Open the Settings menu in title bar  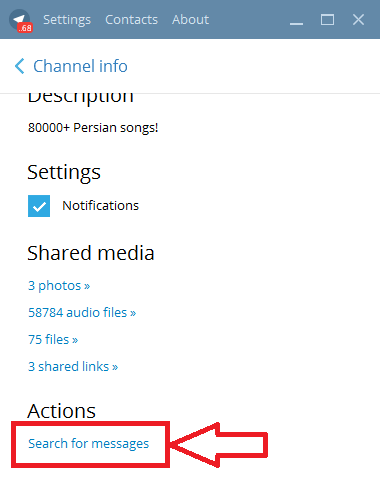coord(67,20)
